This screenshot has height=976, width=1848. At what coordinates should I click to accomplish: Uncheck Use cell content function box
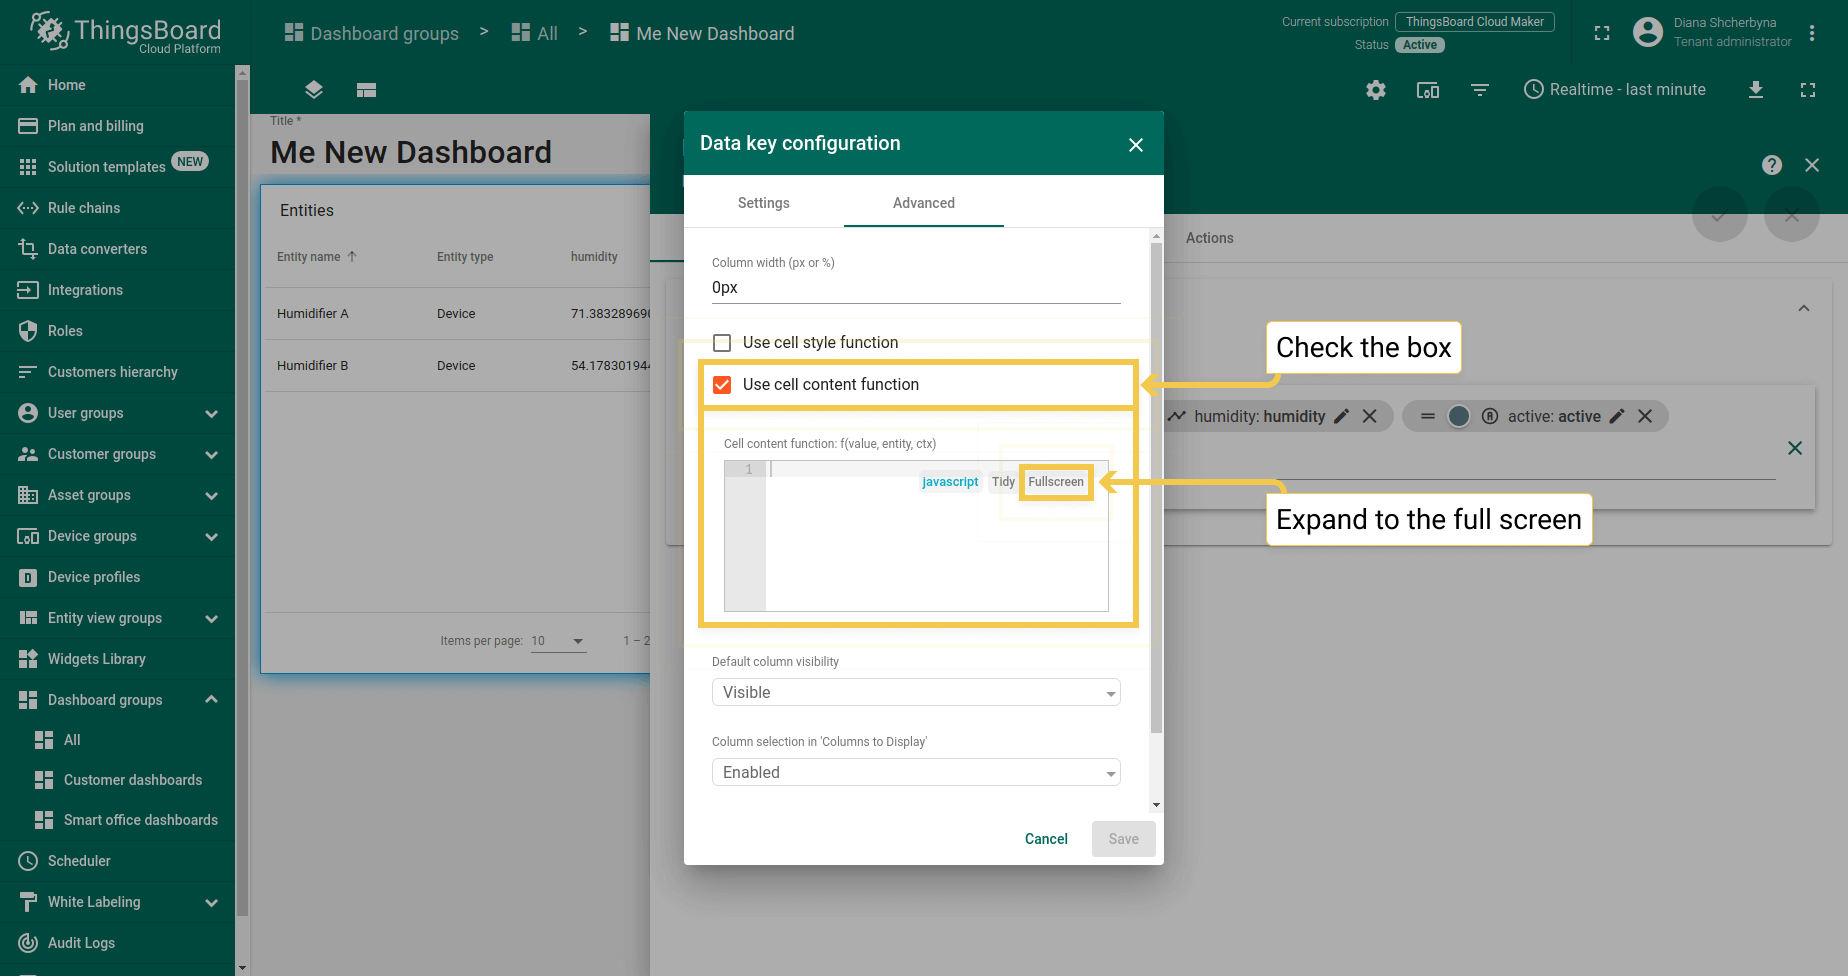[x=722, y=385]
